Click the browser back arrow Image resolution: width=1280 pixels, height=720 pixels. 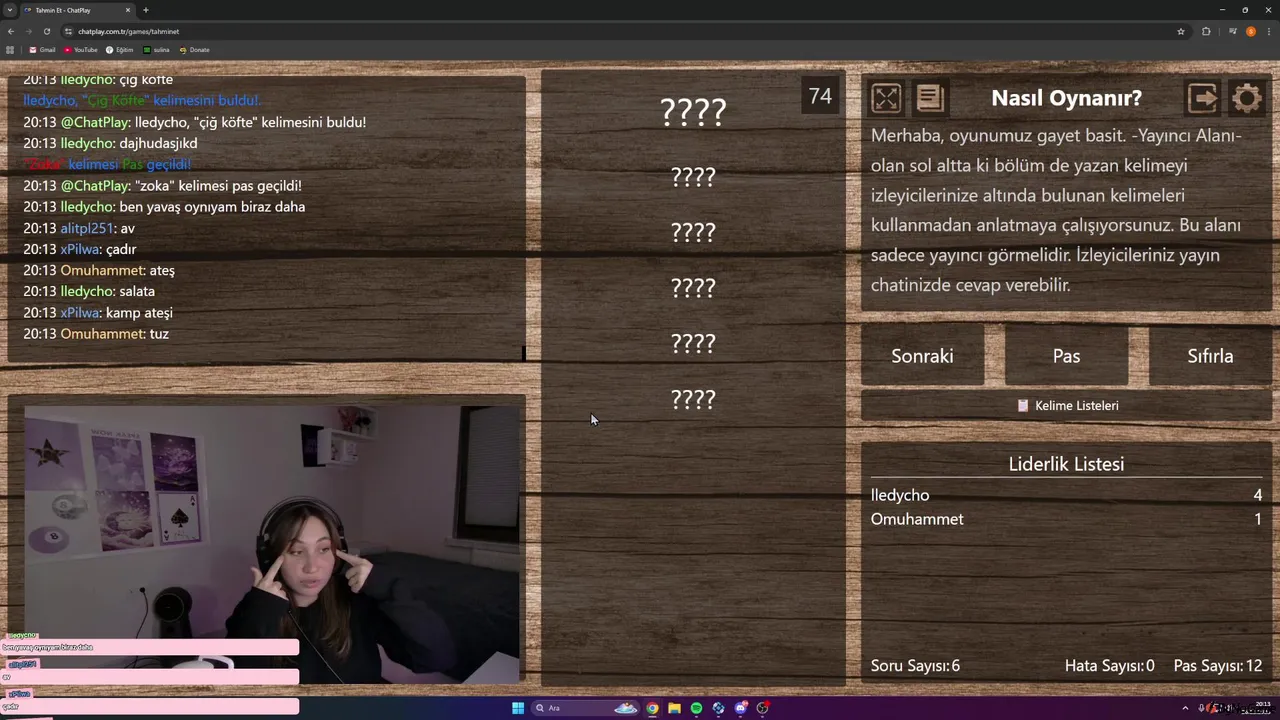tap(11, 31)
